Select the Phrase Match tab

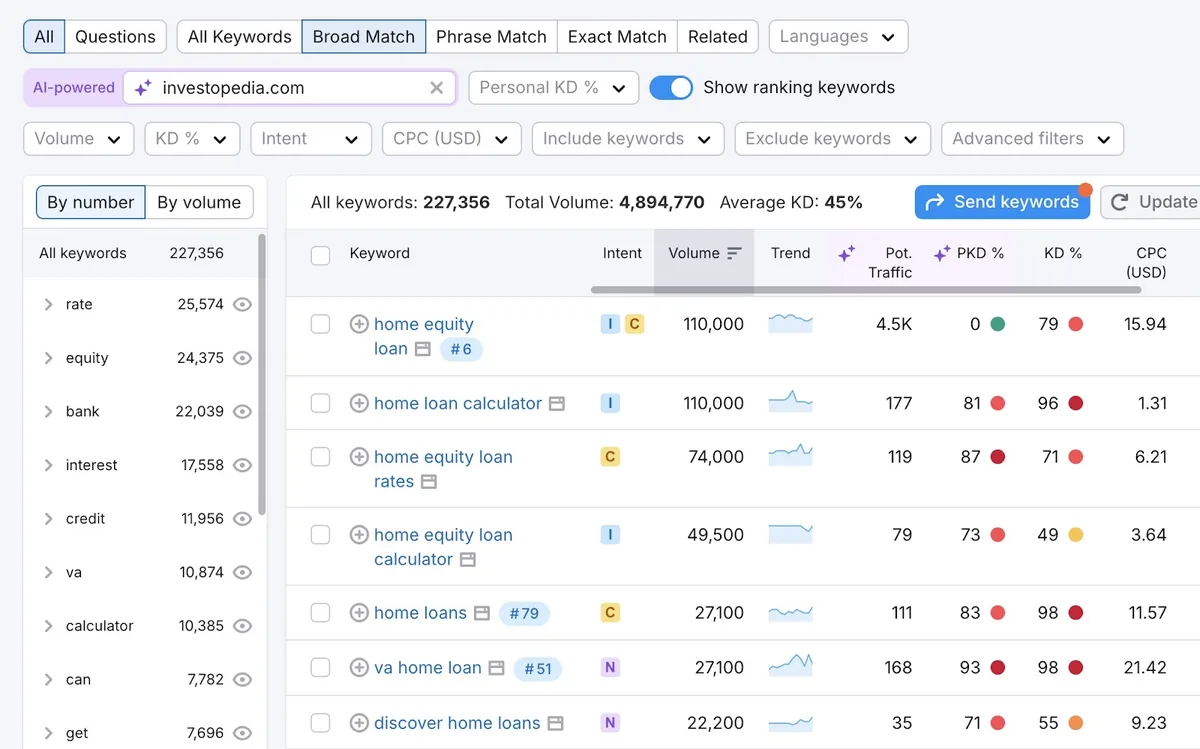491,37
